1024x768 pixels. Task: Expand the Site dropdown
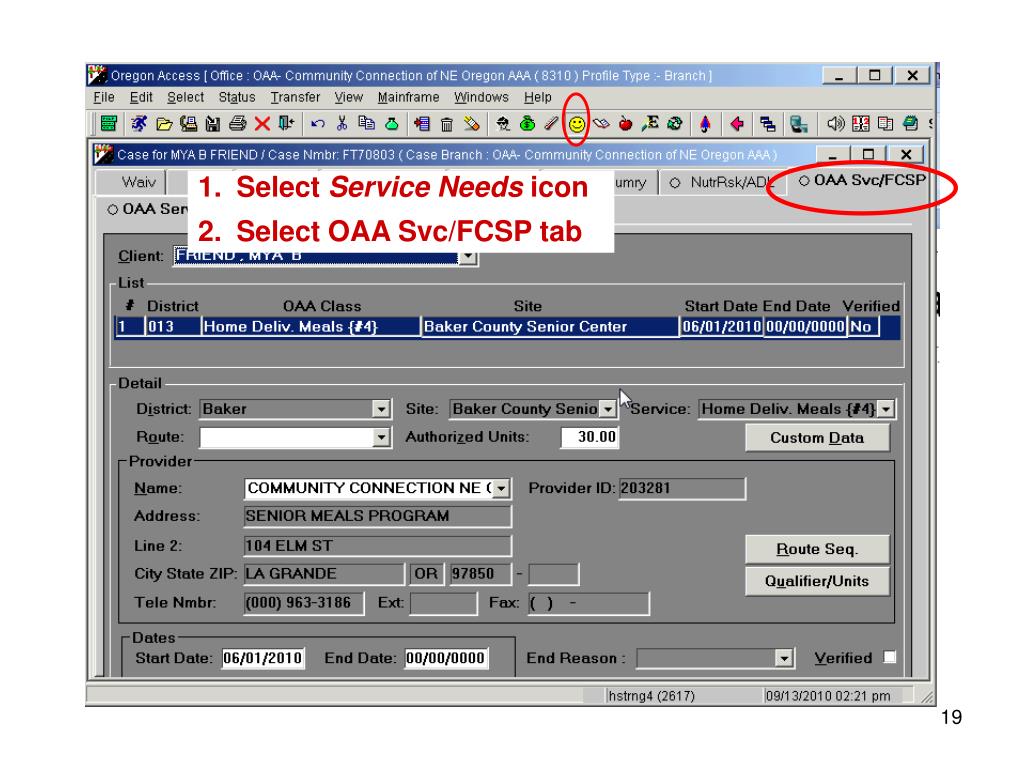coord(608,409)
